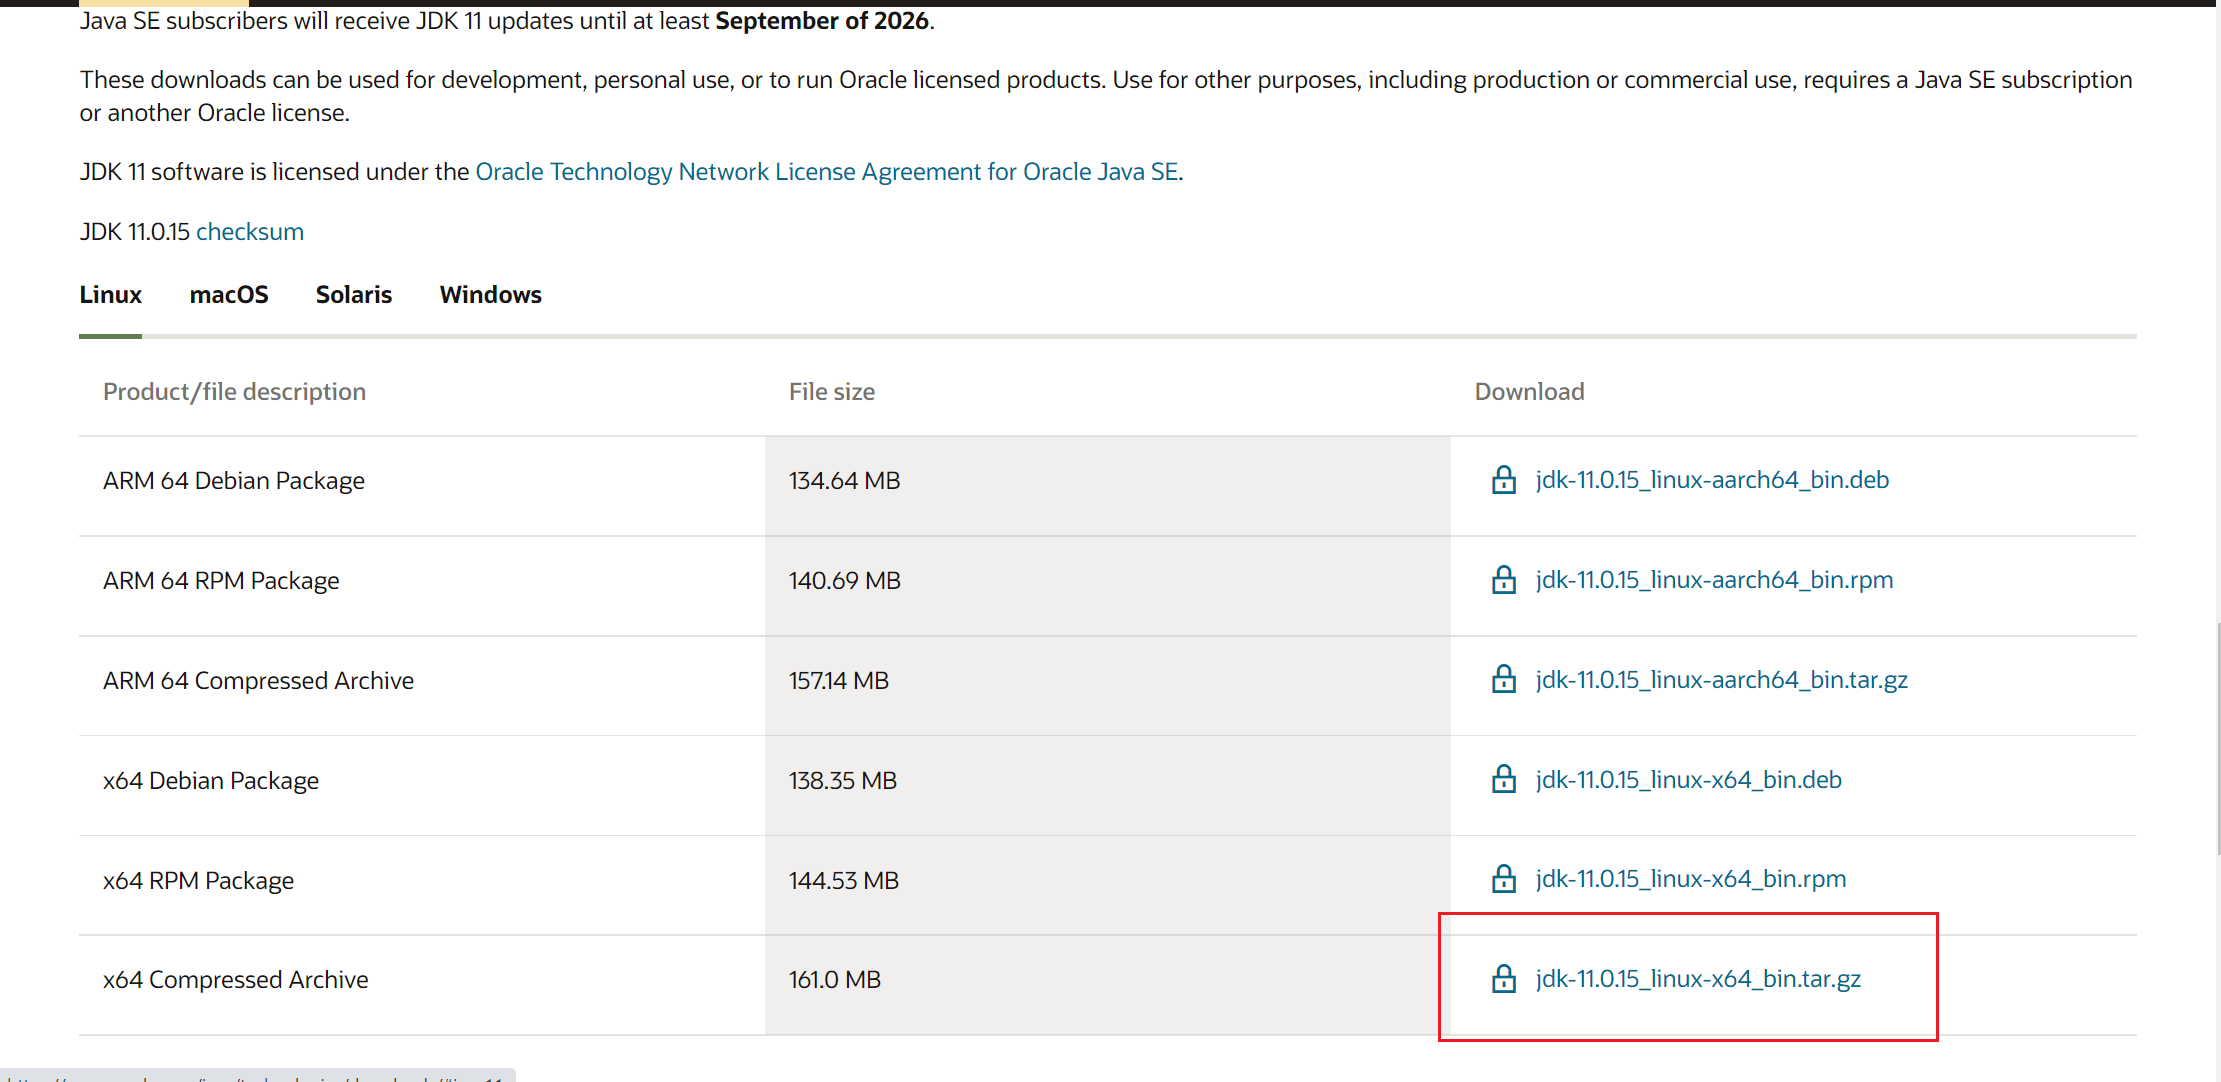The height and width of the screenshot is (1082, 2221).
Task: Click the 'x64 RPM Package' description
Action: tap(198, 881)
